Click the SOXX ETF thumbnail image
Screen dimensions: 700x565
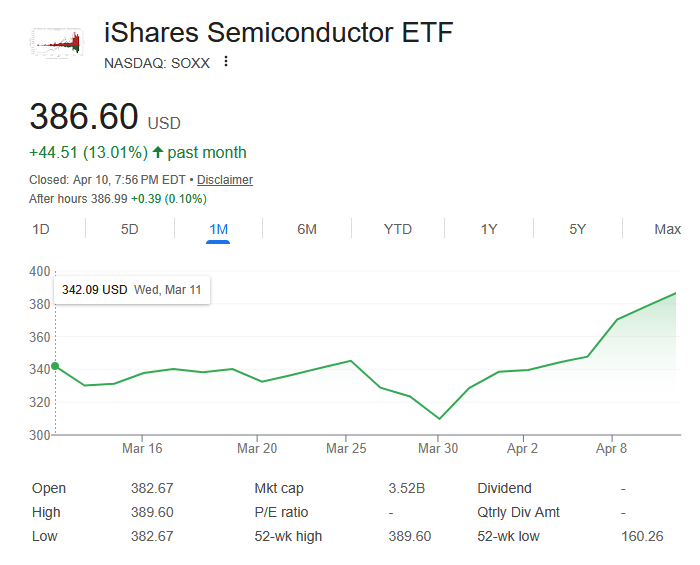point(56,43)
